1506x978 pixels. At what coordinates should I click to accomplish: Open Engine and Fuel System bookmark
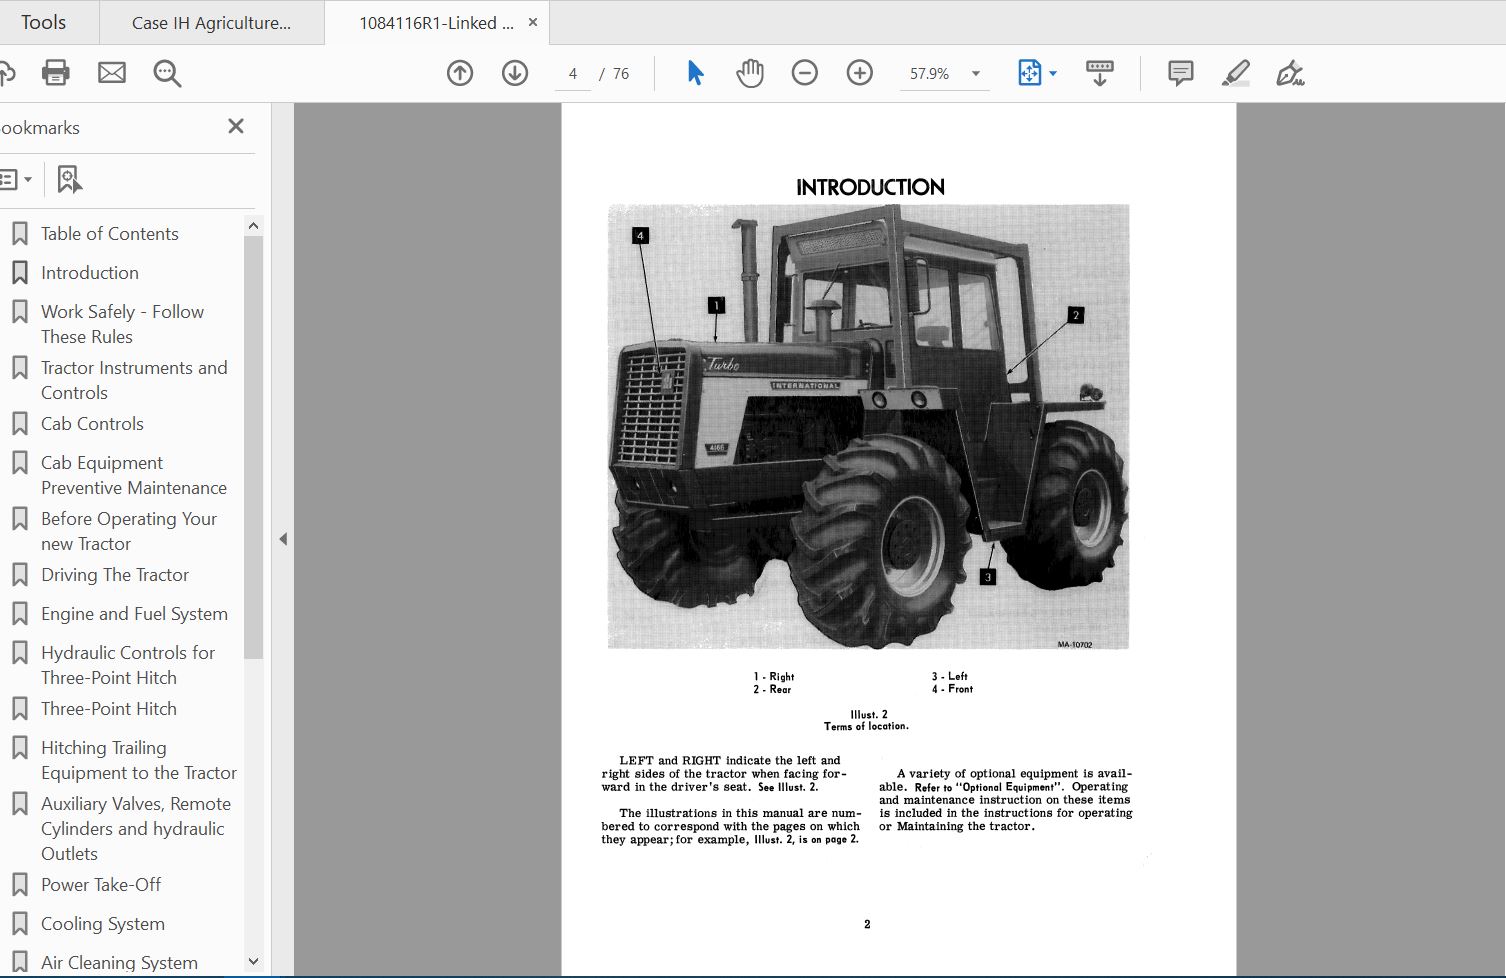(134, 614)
